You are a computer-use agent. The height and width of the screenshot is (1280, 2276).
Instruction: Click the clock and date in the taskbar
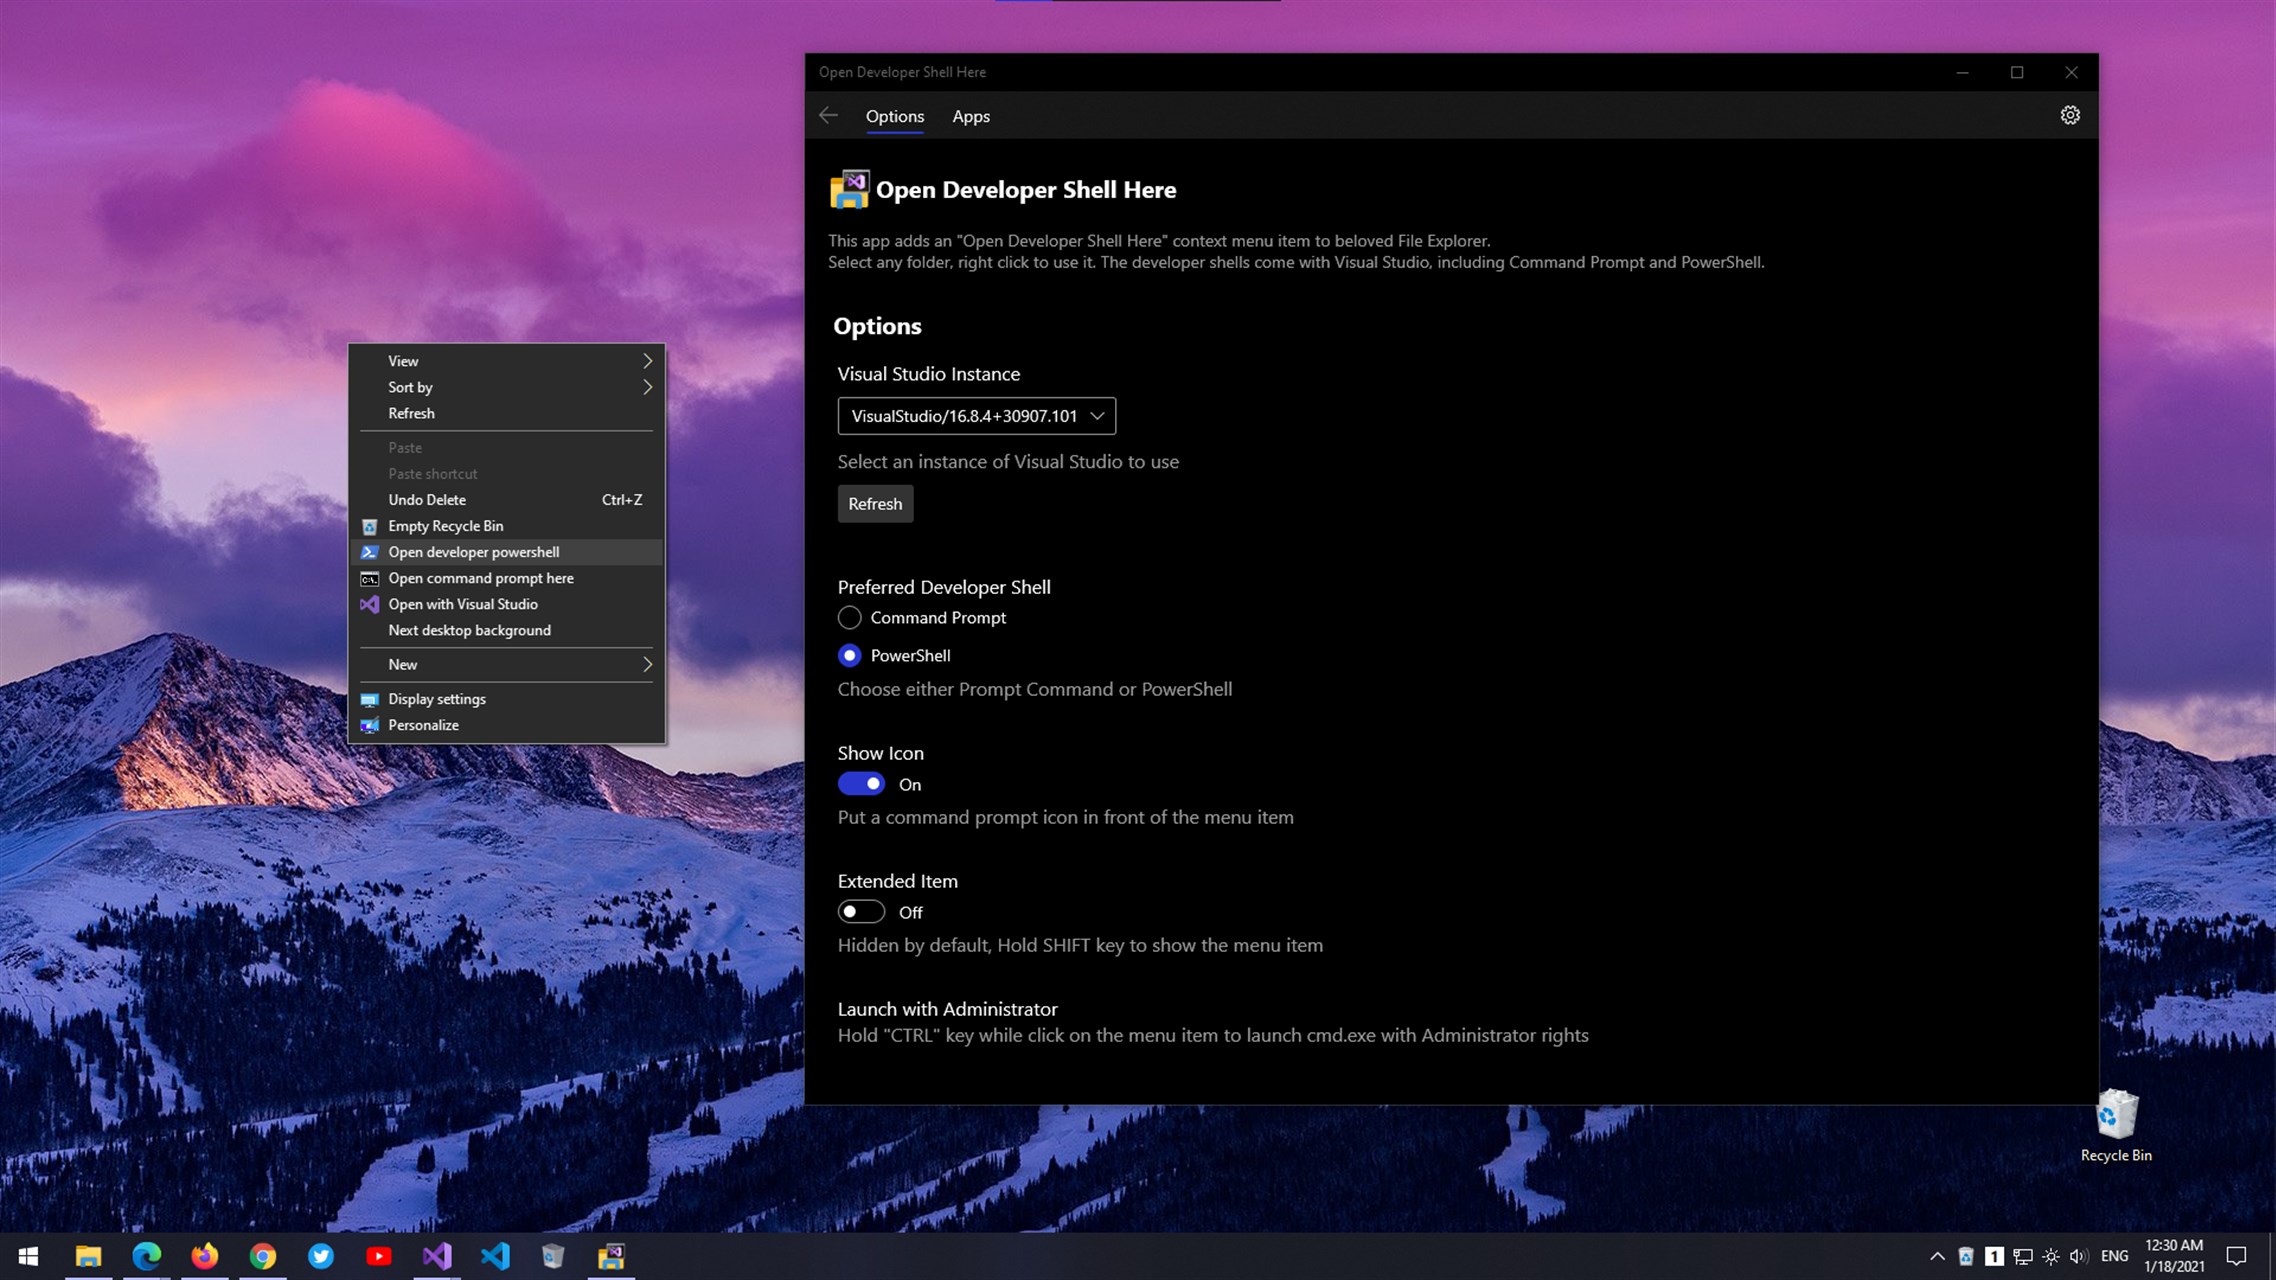coord(2173,1256)
